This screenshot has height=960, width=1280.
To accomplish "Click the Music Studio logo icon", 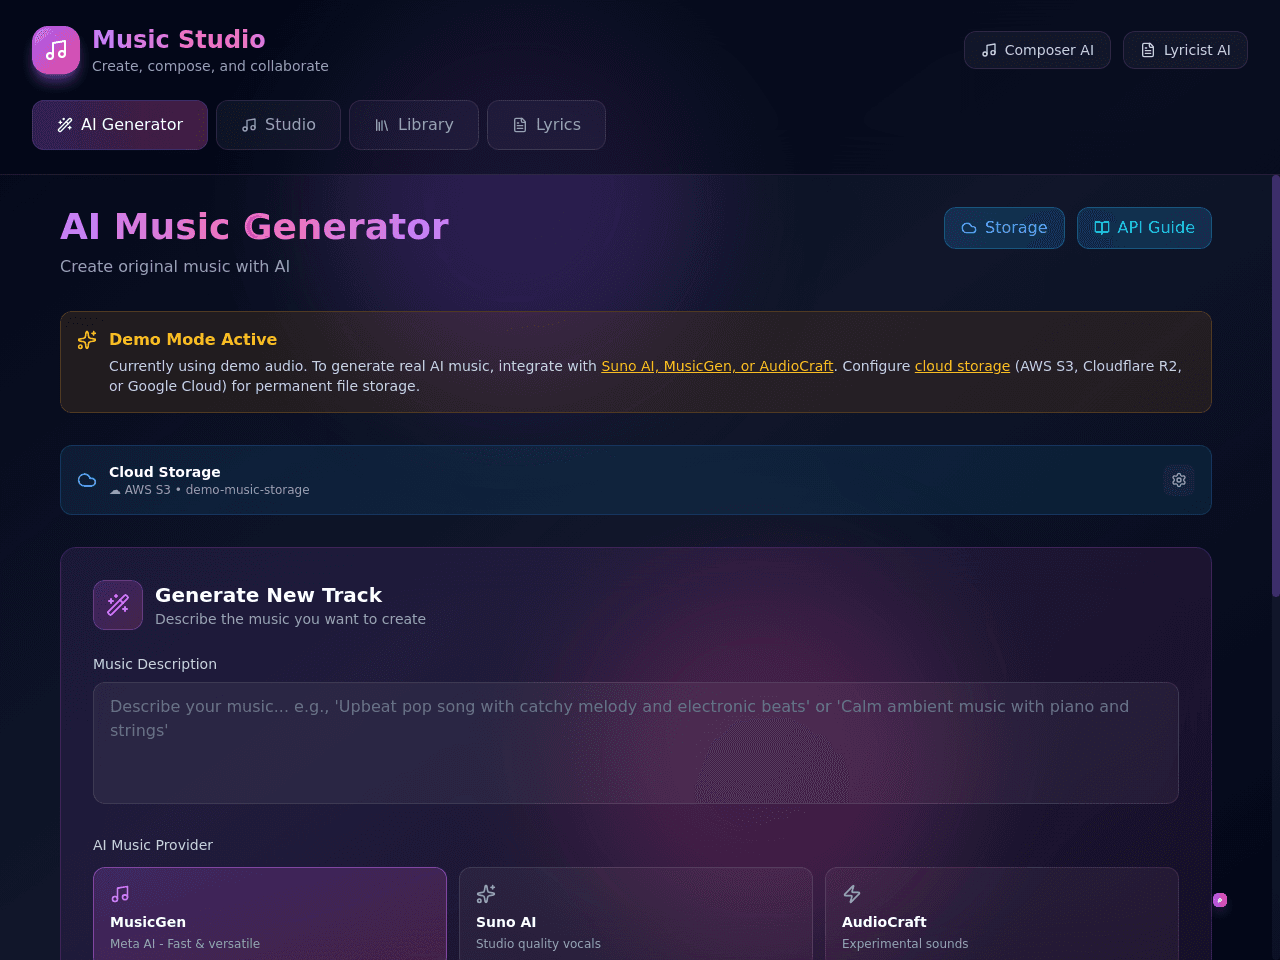I will [x=56, y=50].
